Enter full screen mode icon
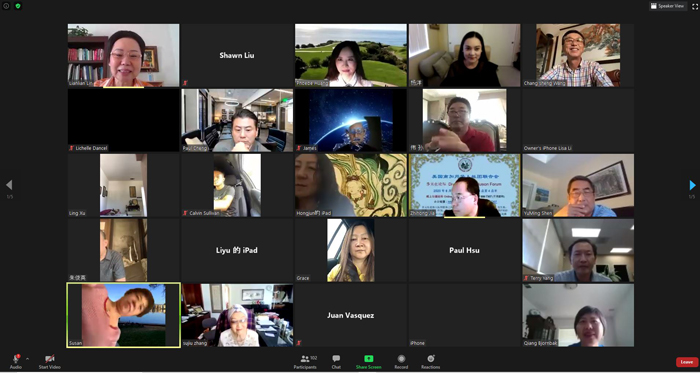The width and height of the screenshot is (700, 373). point(695,6)
